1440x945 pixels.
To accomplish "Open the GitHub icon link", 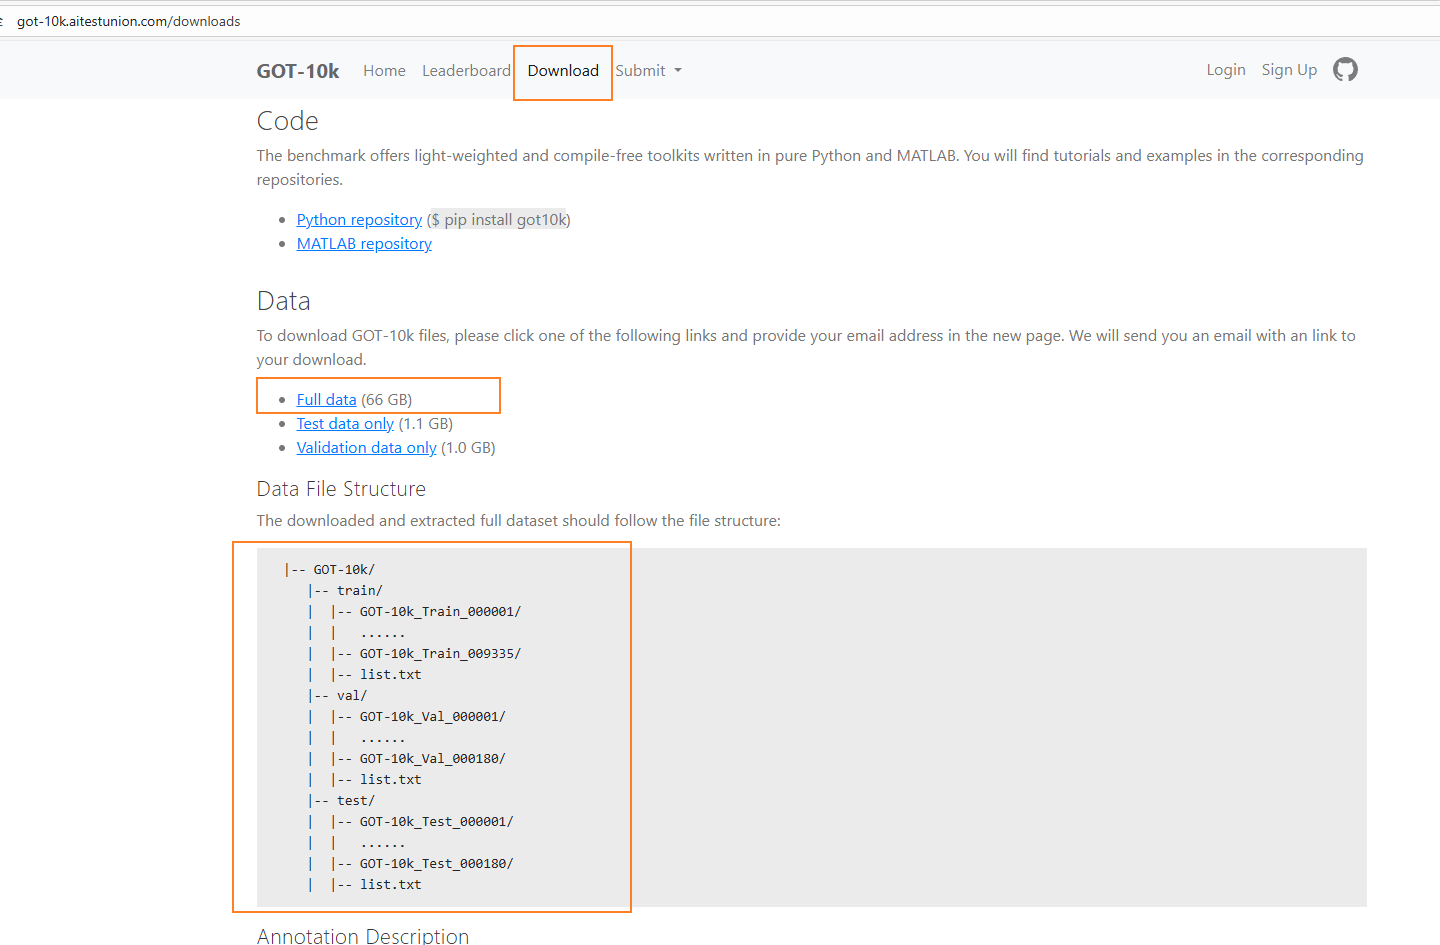I will (x=1345, y=70).
